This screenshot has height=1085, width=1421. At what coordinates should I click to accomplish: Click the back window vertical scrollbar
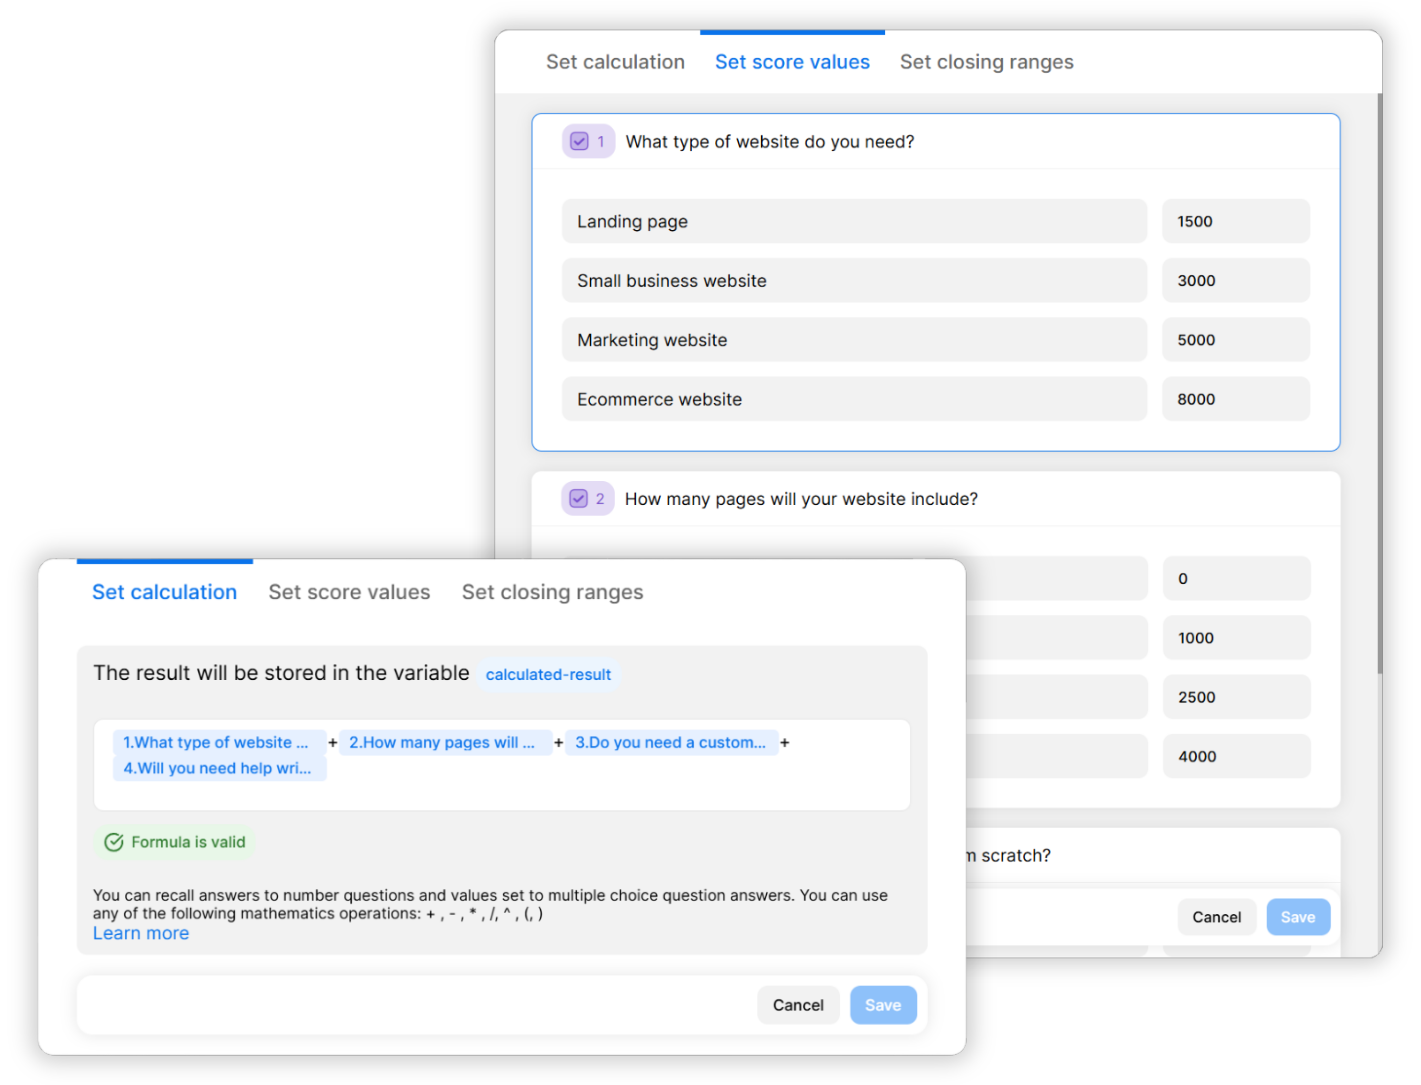(1379, 383)
